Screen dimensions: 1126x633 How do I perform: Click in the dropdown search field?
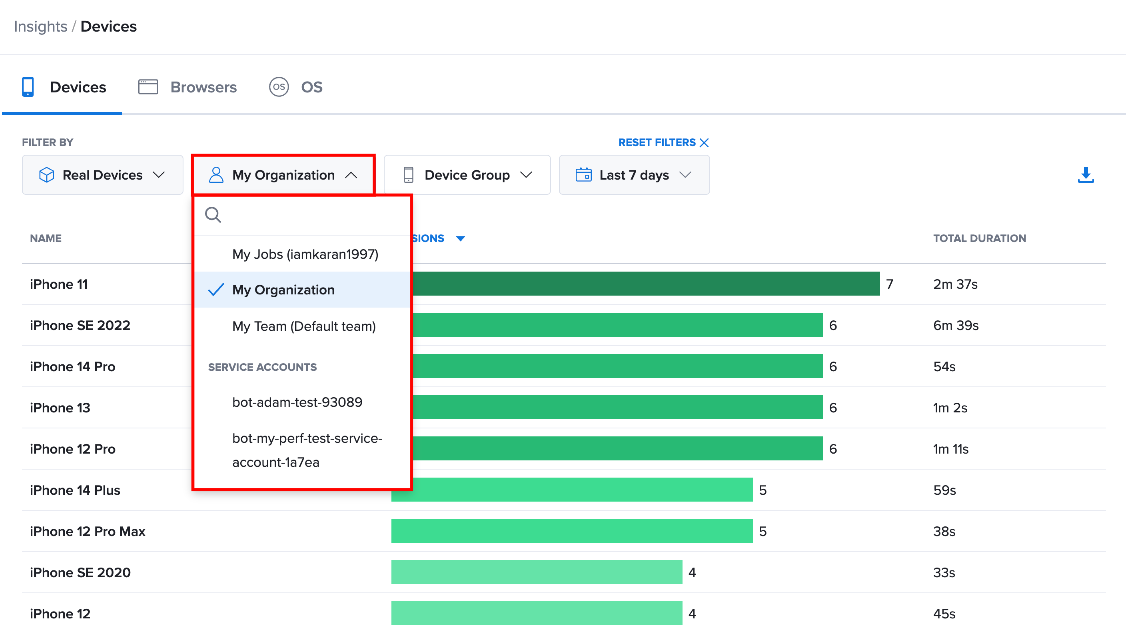[302, 215]
